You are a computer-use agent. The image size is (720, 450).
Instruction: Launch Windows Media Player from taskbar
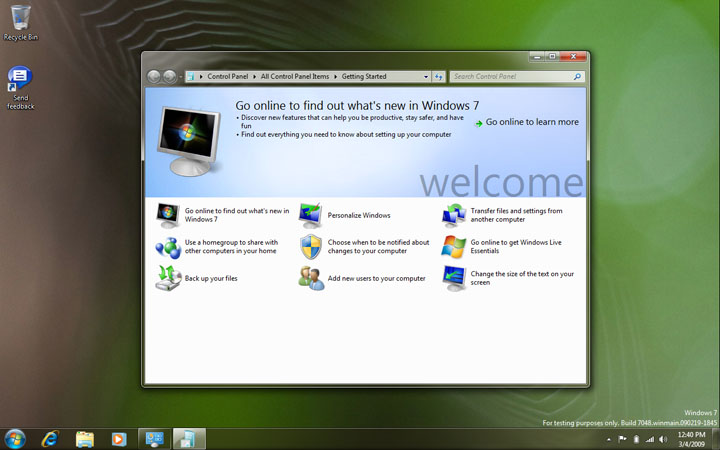click(119, 439)
